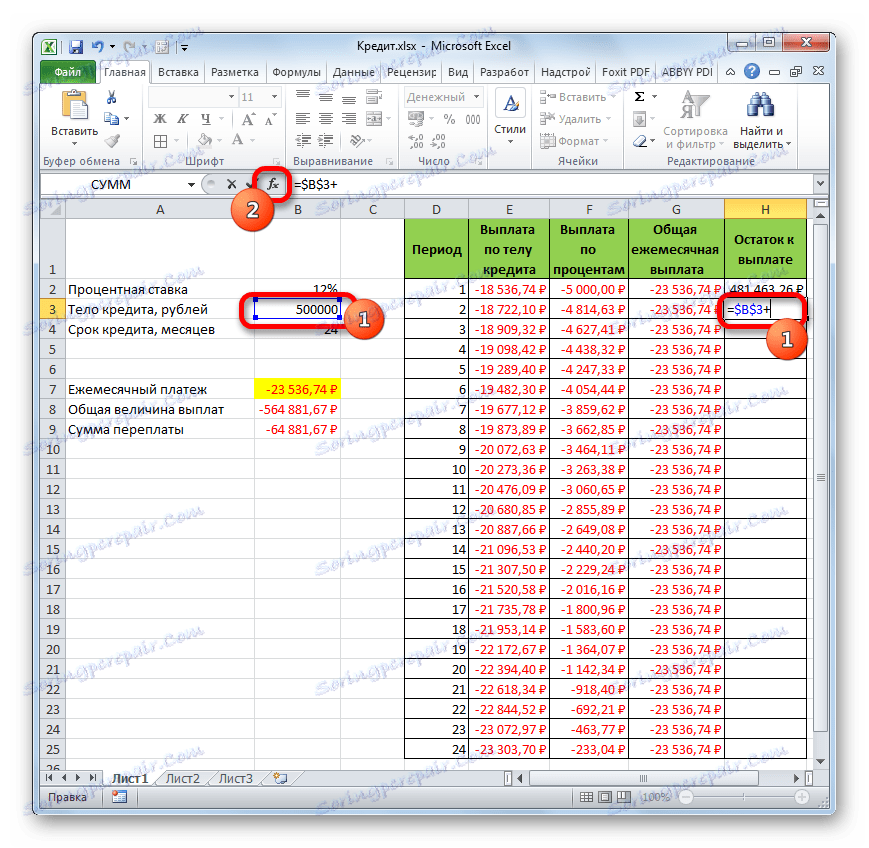The height and width of the screenshot is (848, 869).
Task: Select the column H header
Action: coord(765,210)
